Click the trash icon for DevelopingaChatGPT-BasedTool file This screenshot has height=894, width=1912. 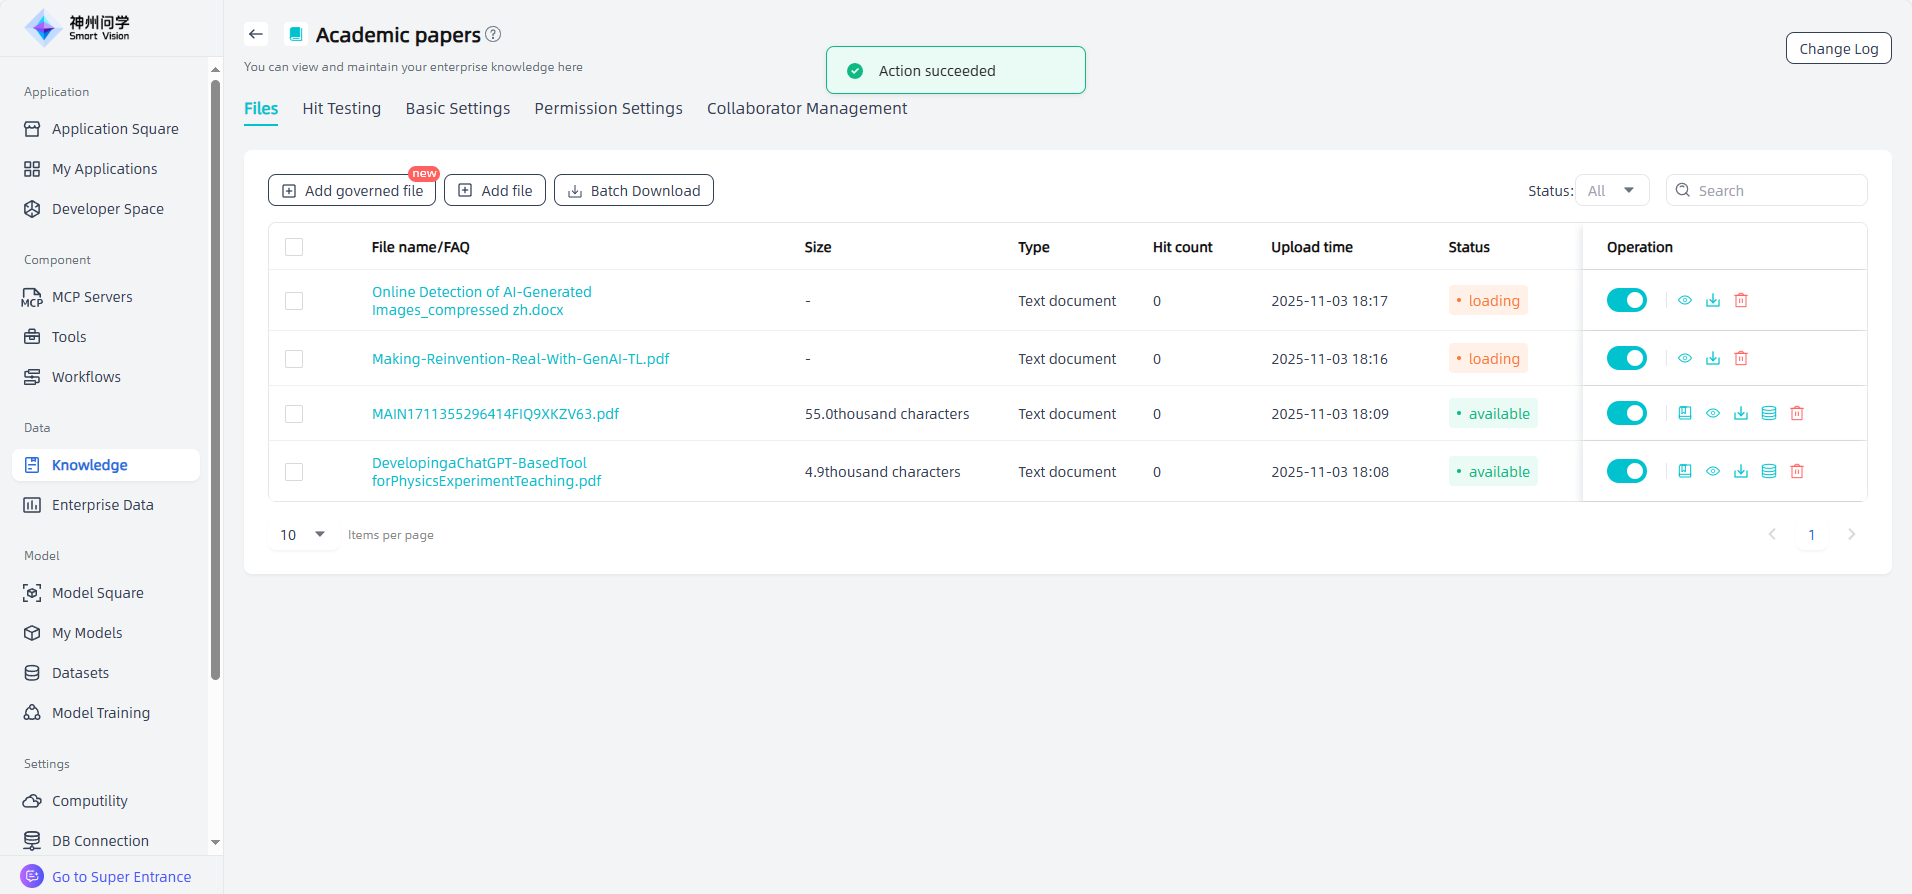1796,471
